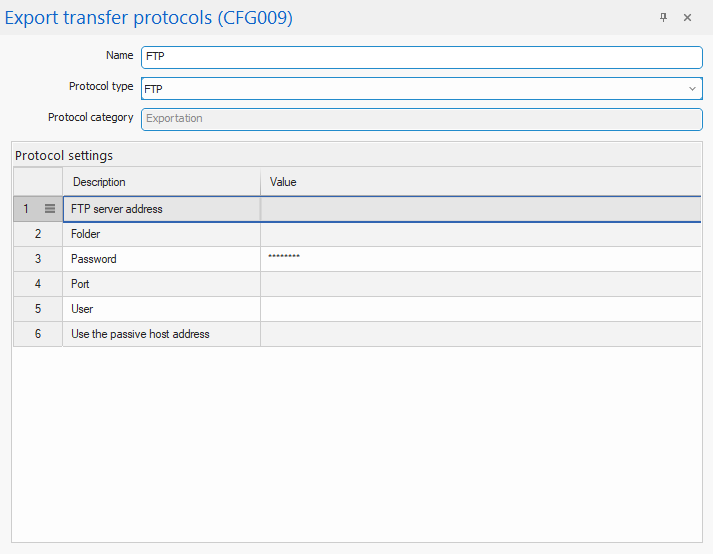Edit the FTP server address value
713x554 pixels.
coord(480,209)
